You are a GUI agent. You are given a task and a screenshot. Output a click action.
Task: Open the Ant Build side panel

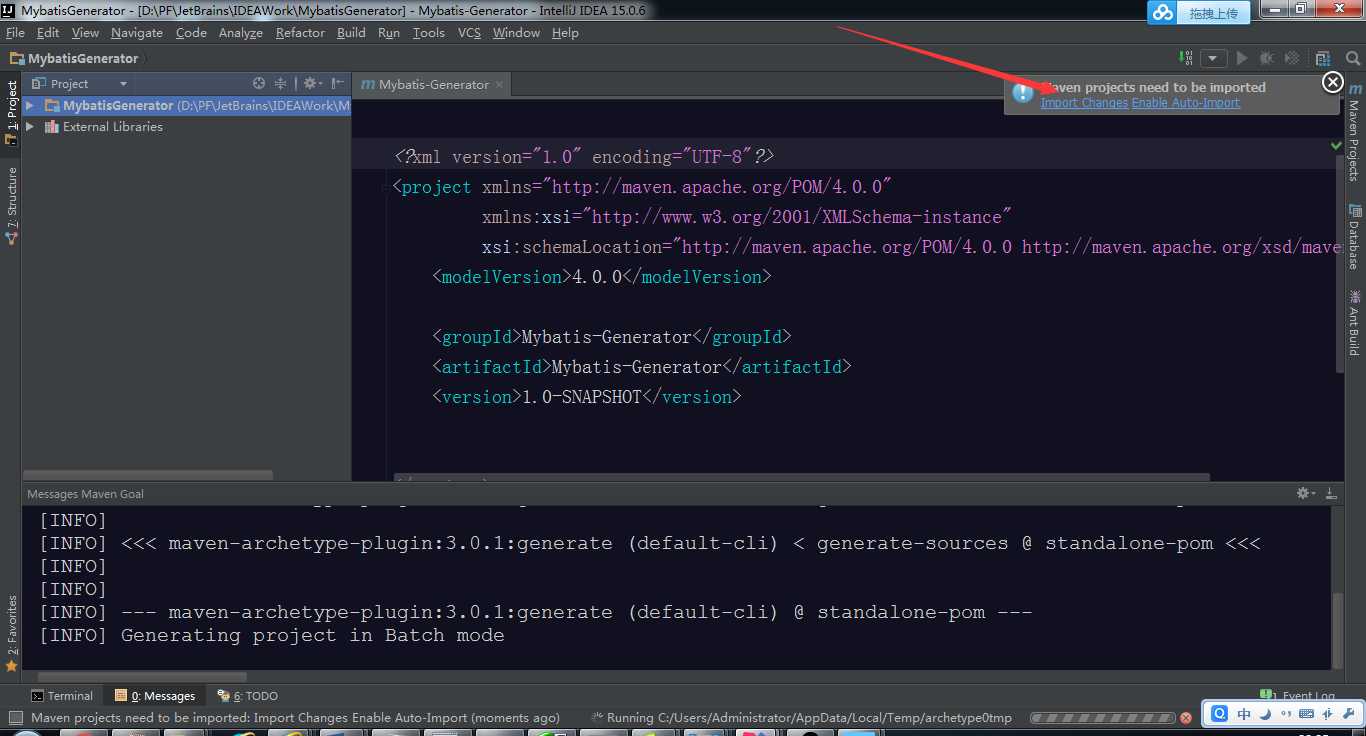[1354, 322]
